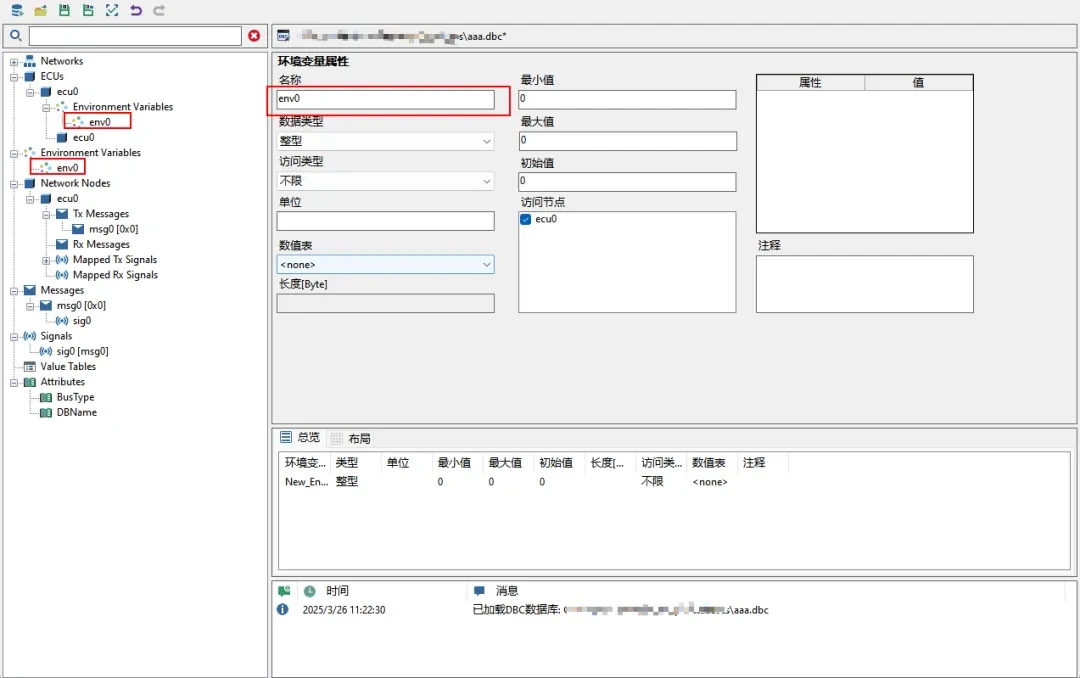This screenshot has height=678, width=1080.
Task: Click the new database toolbar icon
Action: [16, 10]
